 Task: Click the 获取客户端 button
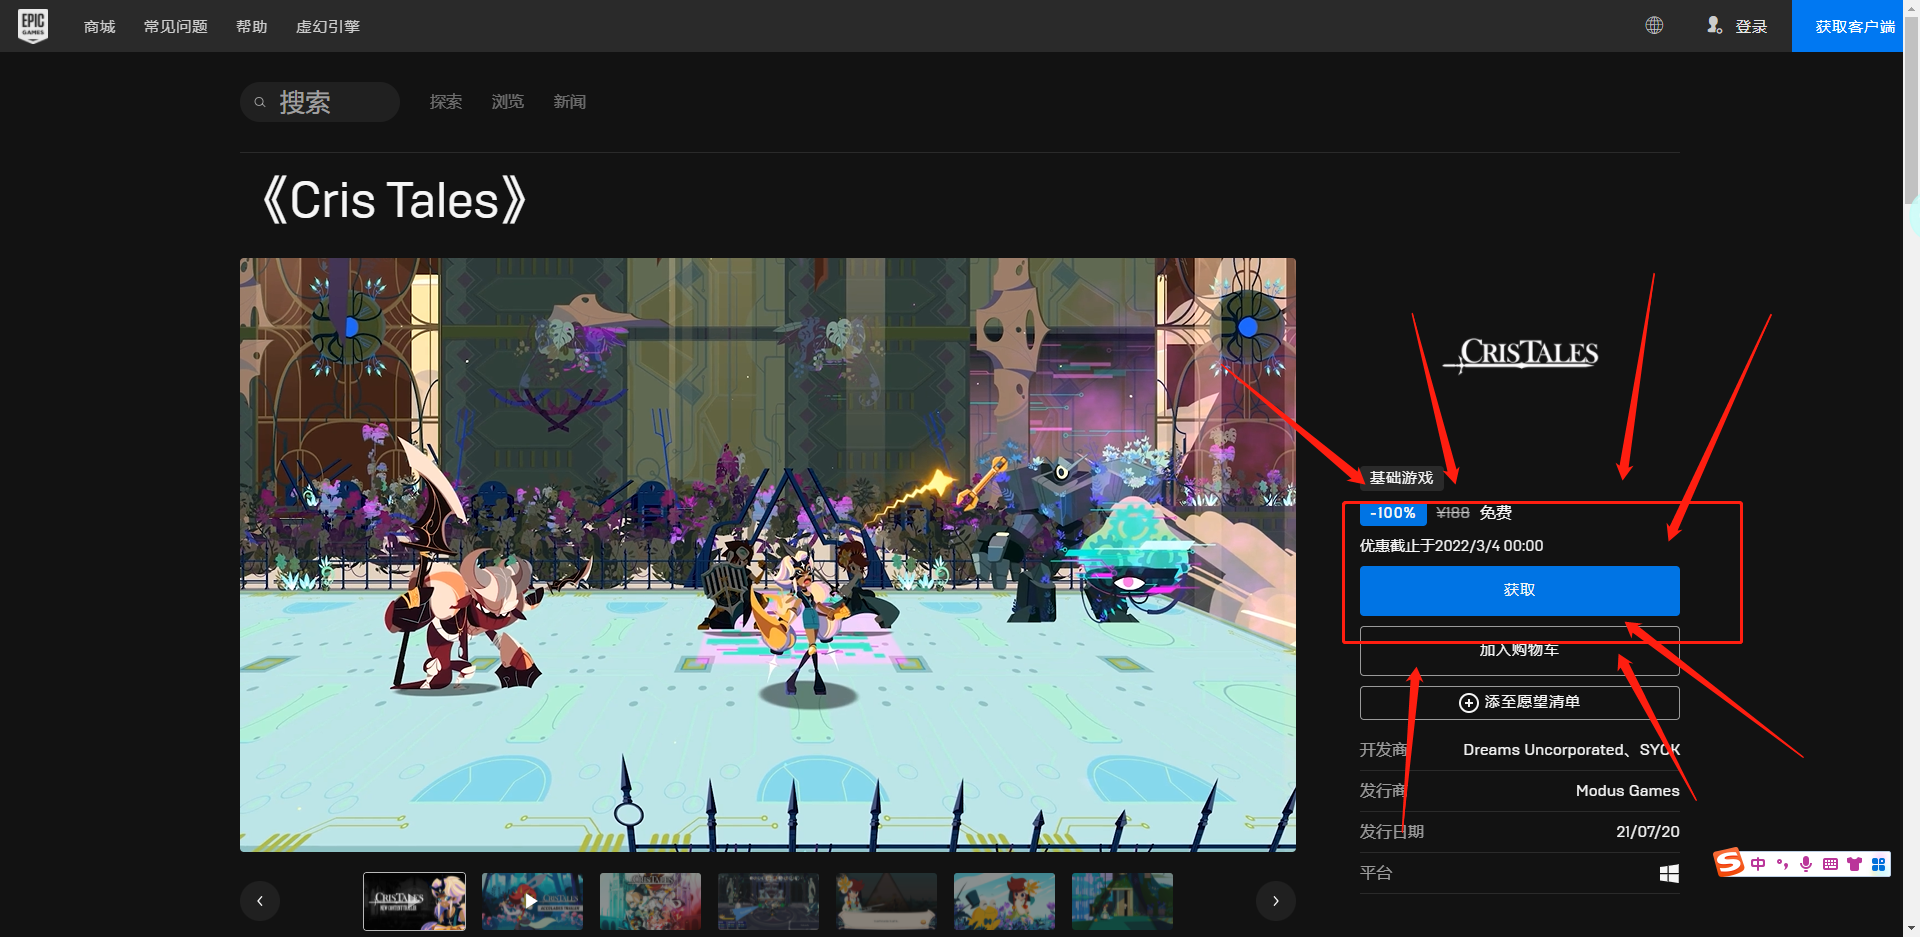1854,27
